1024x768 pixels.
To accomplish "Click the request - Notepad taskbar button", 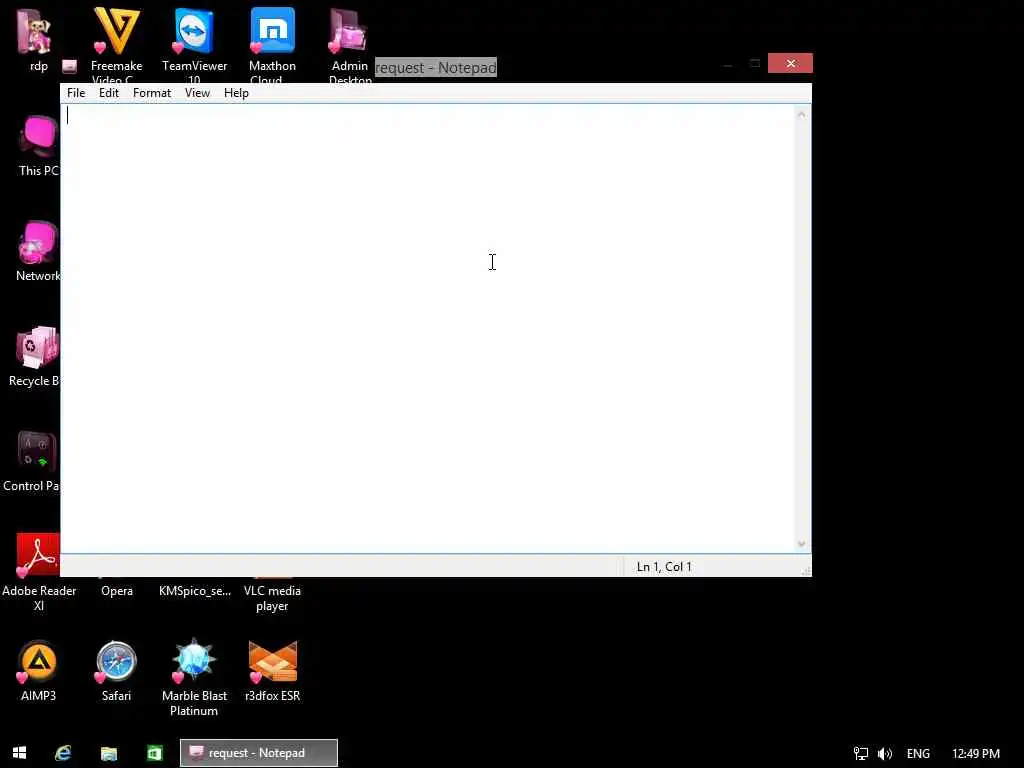I will (x=259, y=753).
